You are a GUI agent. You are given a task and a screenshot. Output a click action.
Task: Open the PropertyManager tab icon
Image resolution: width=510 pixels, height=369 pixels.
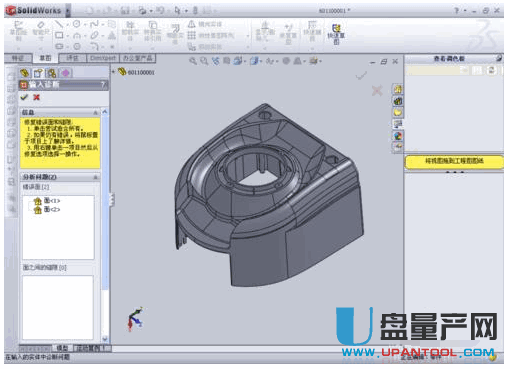pos(38,73)
